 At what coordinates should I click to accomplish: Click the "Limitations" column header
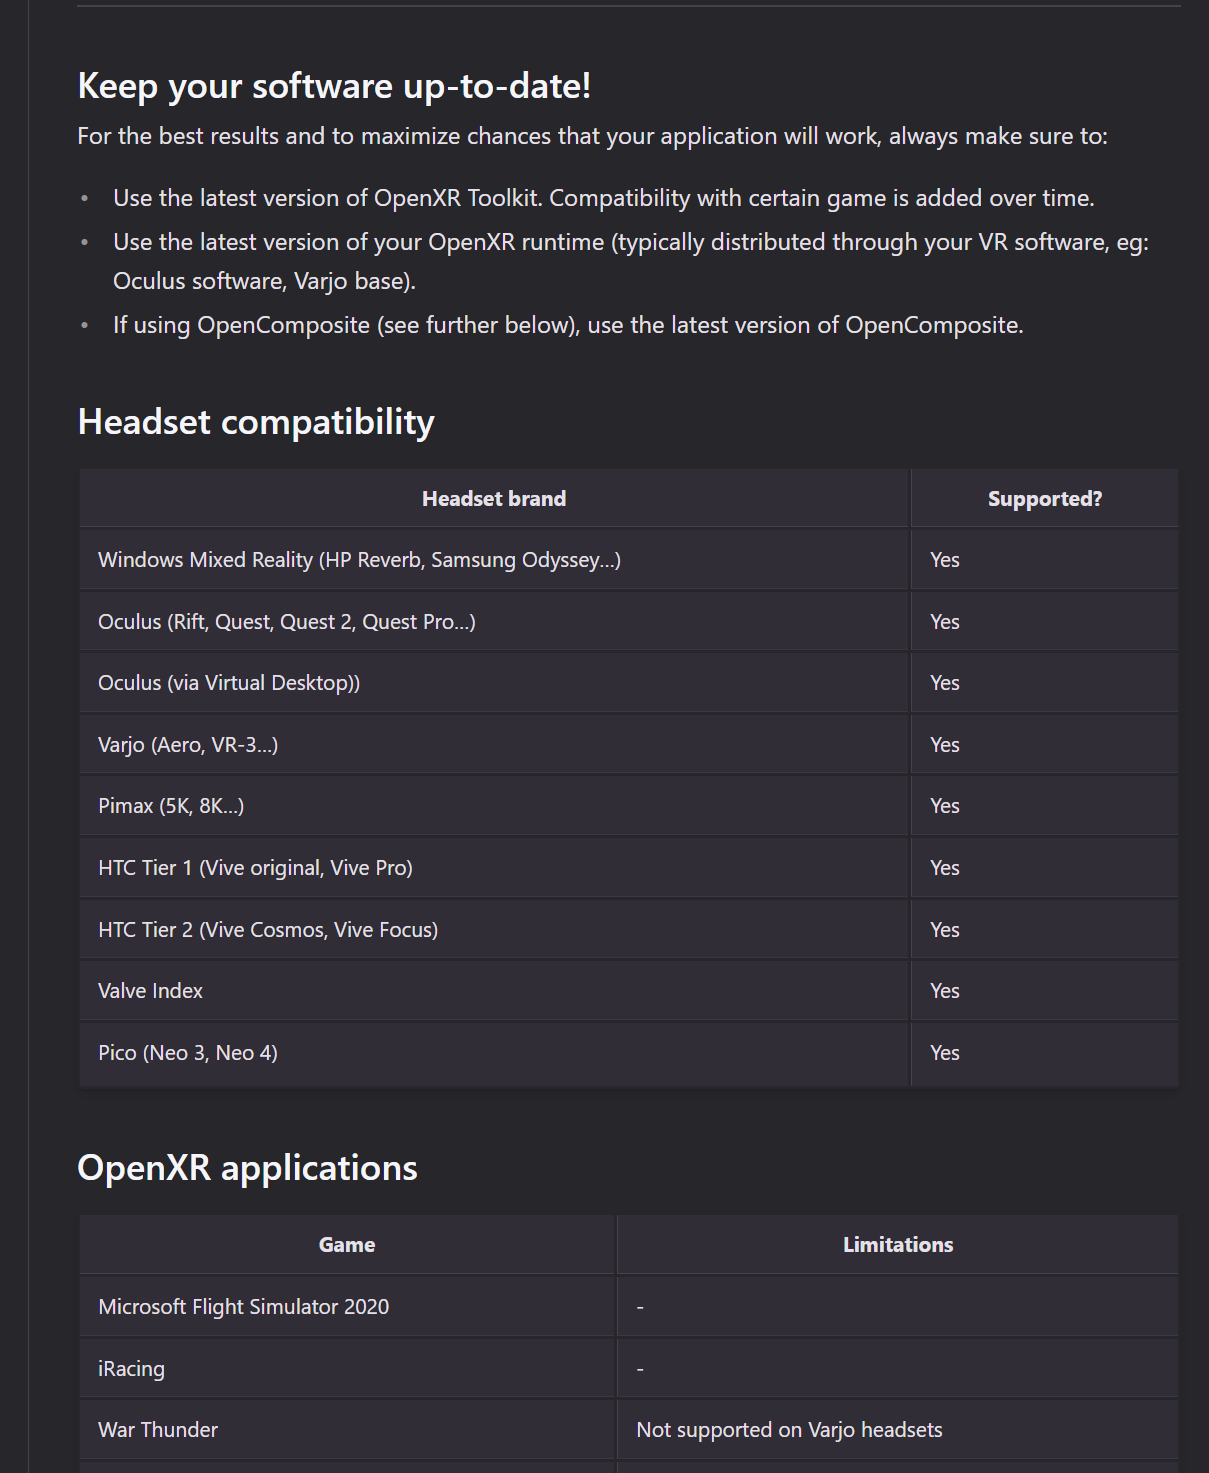coord(897,1245)
